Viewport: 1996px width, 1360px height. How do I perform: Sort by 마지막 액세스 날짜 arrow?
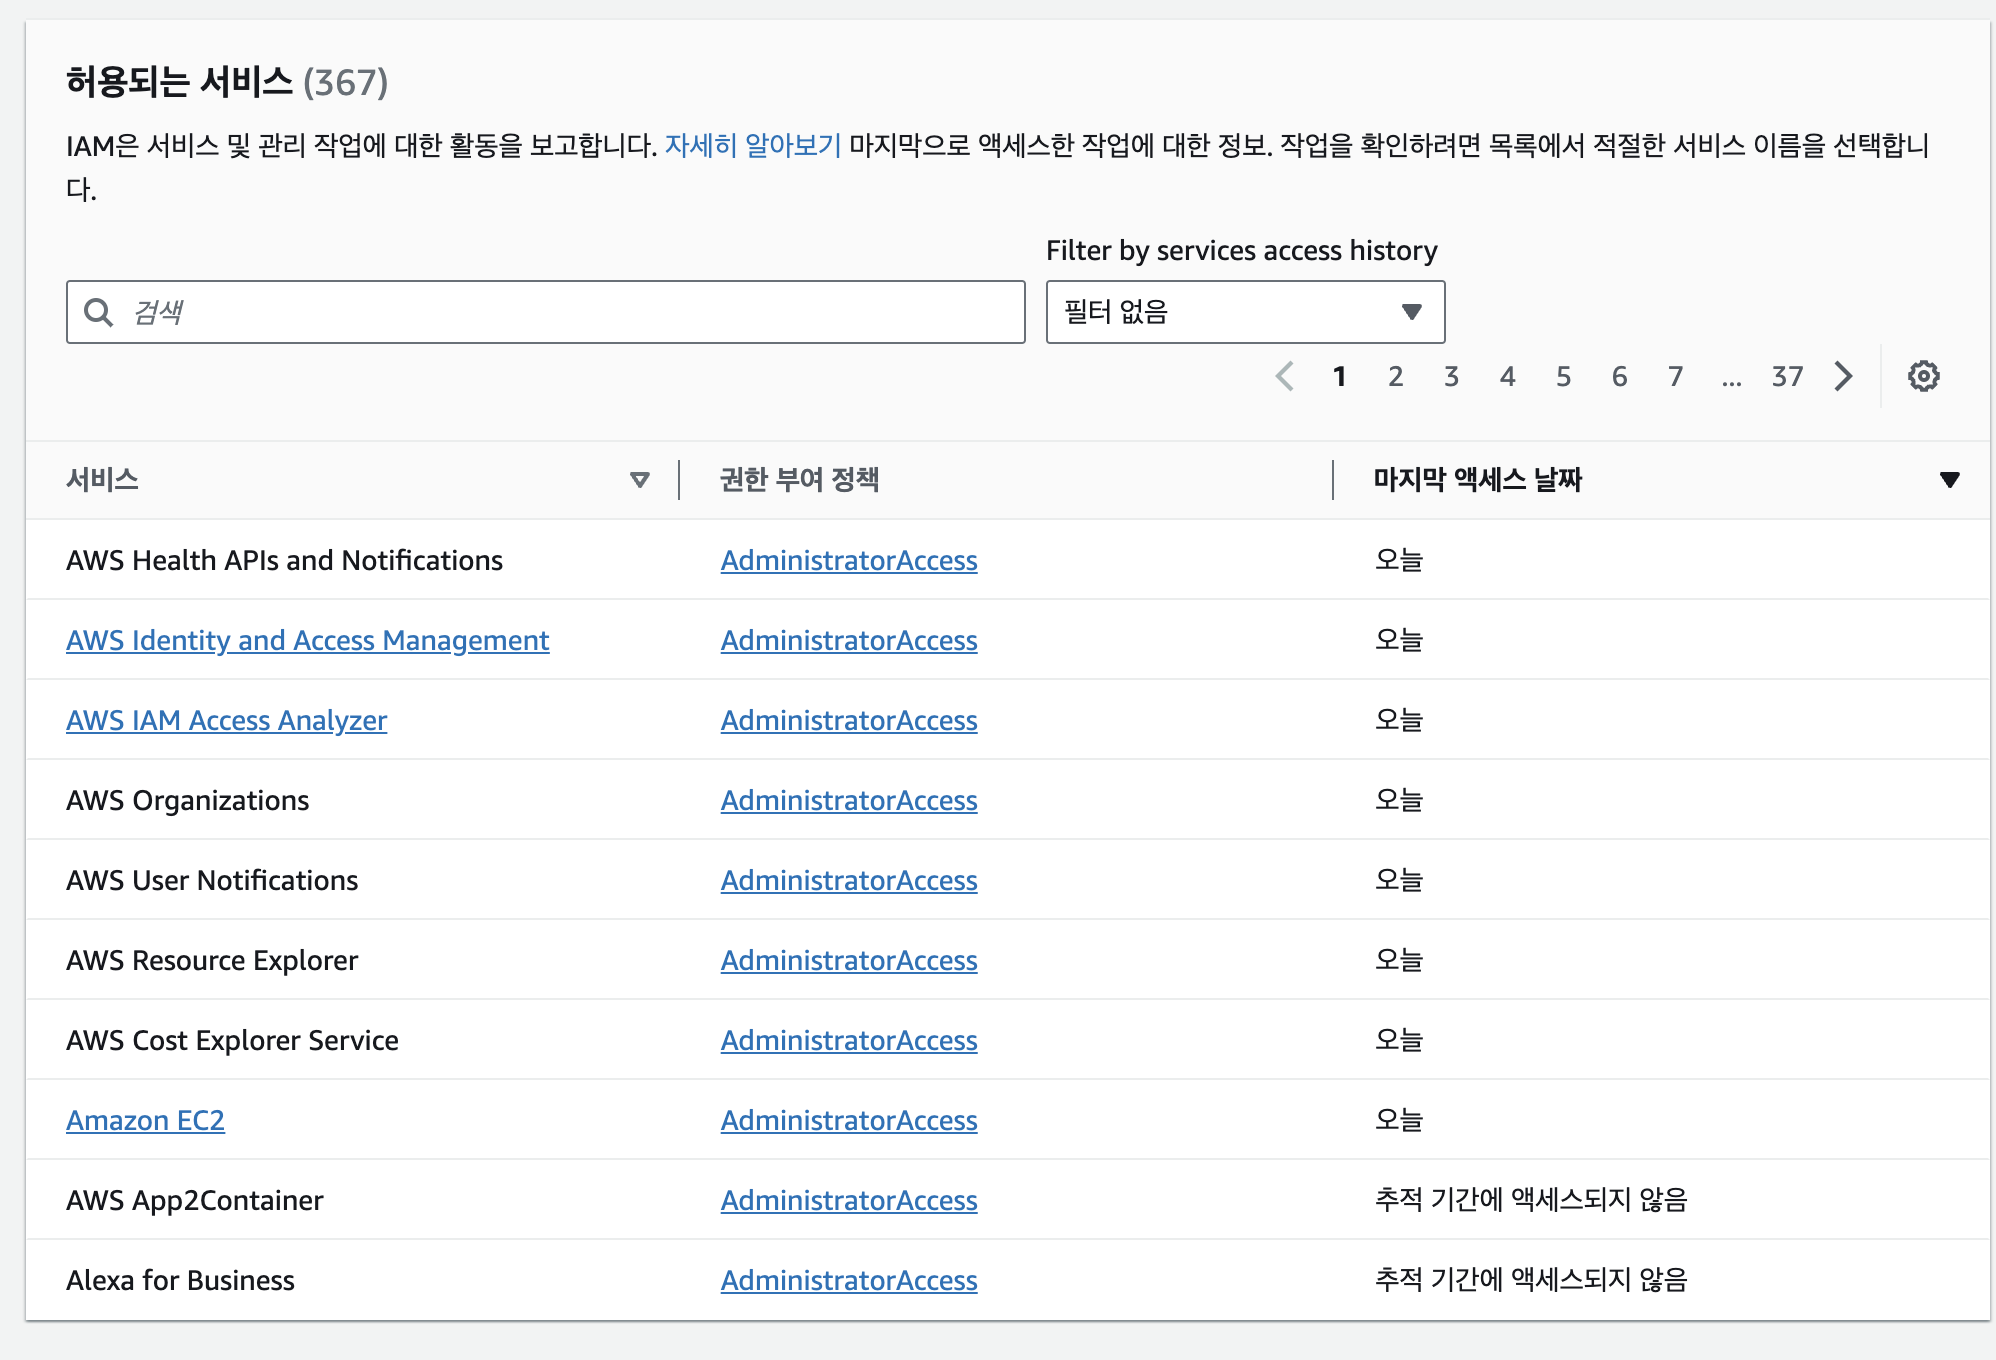click(1949, 480)
